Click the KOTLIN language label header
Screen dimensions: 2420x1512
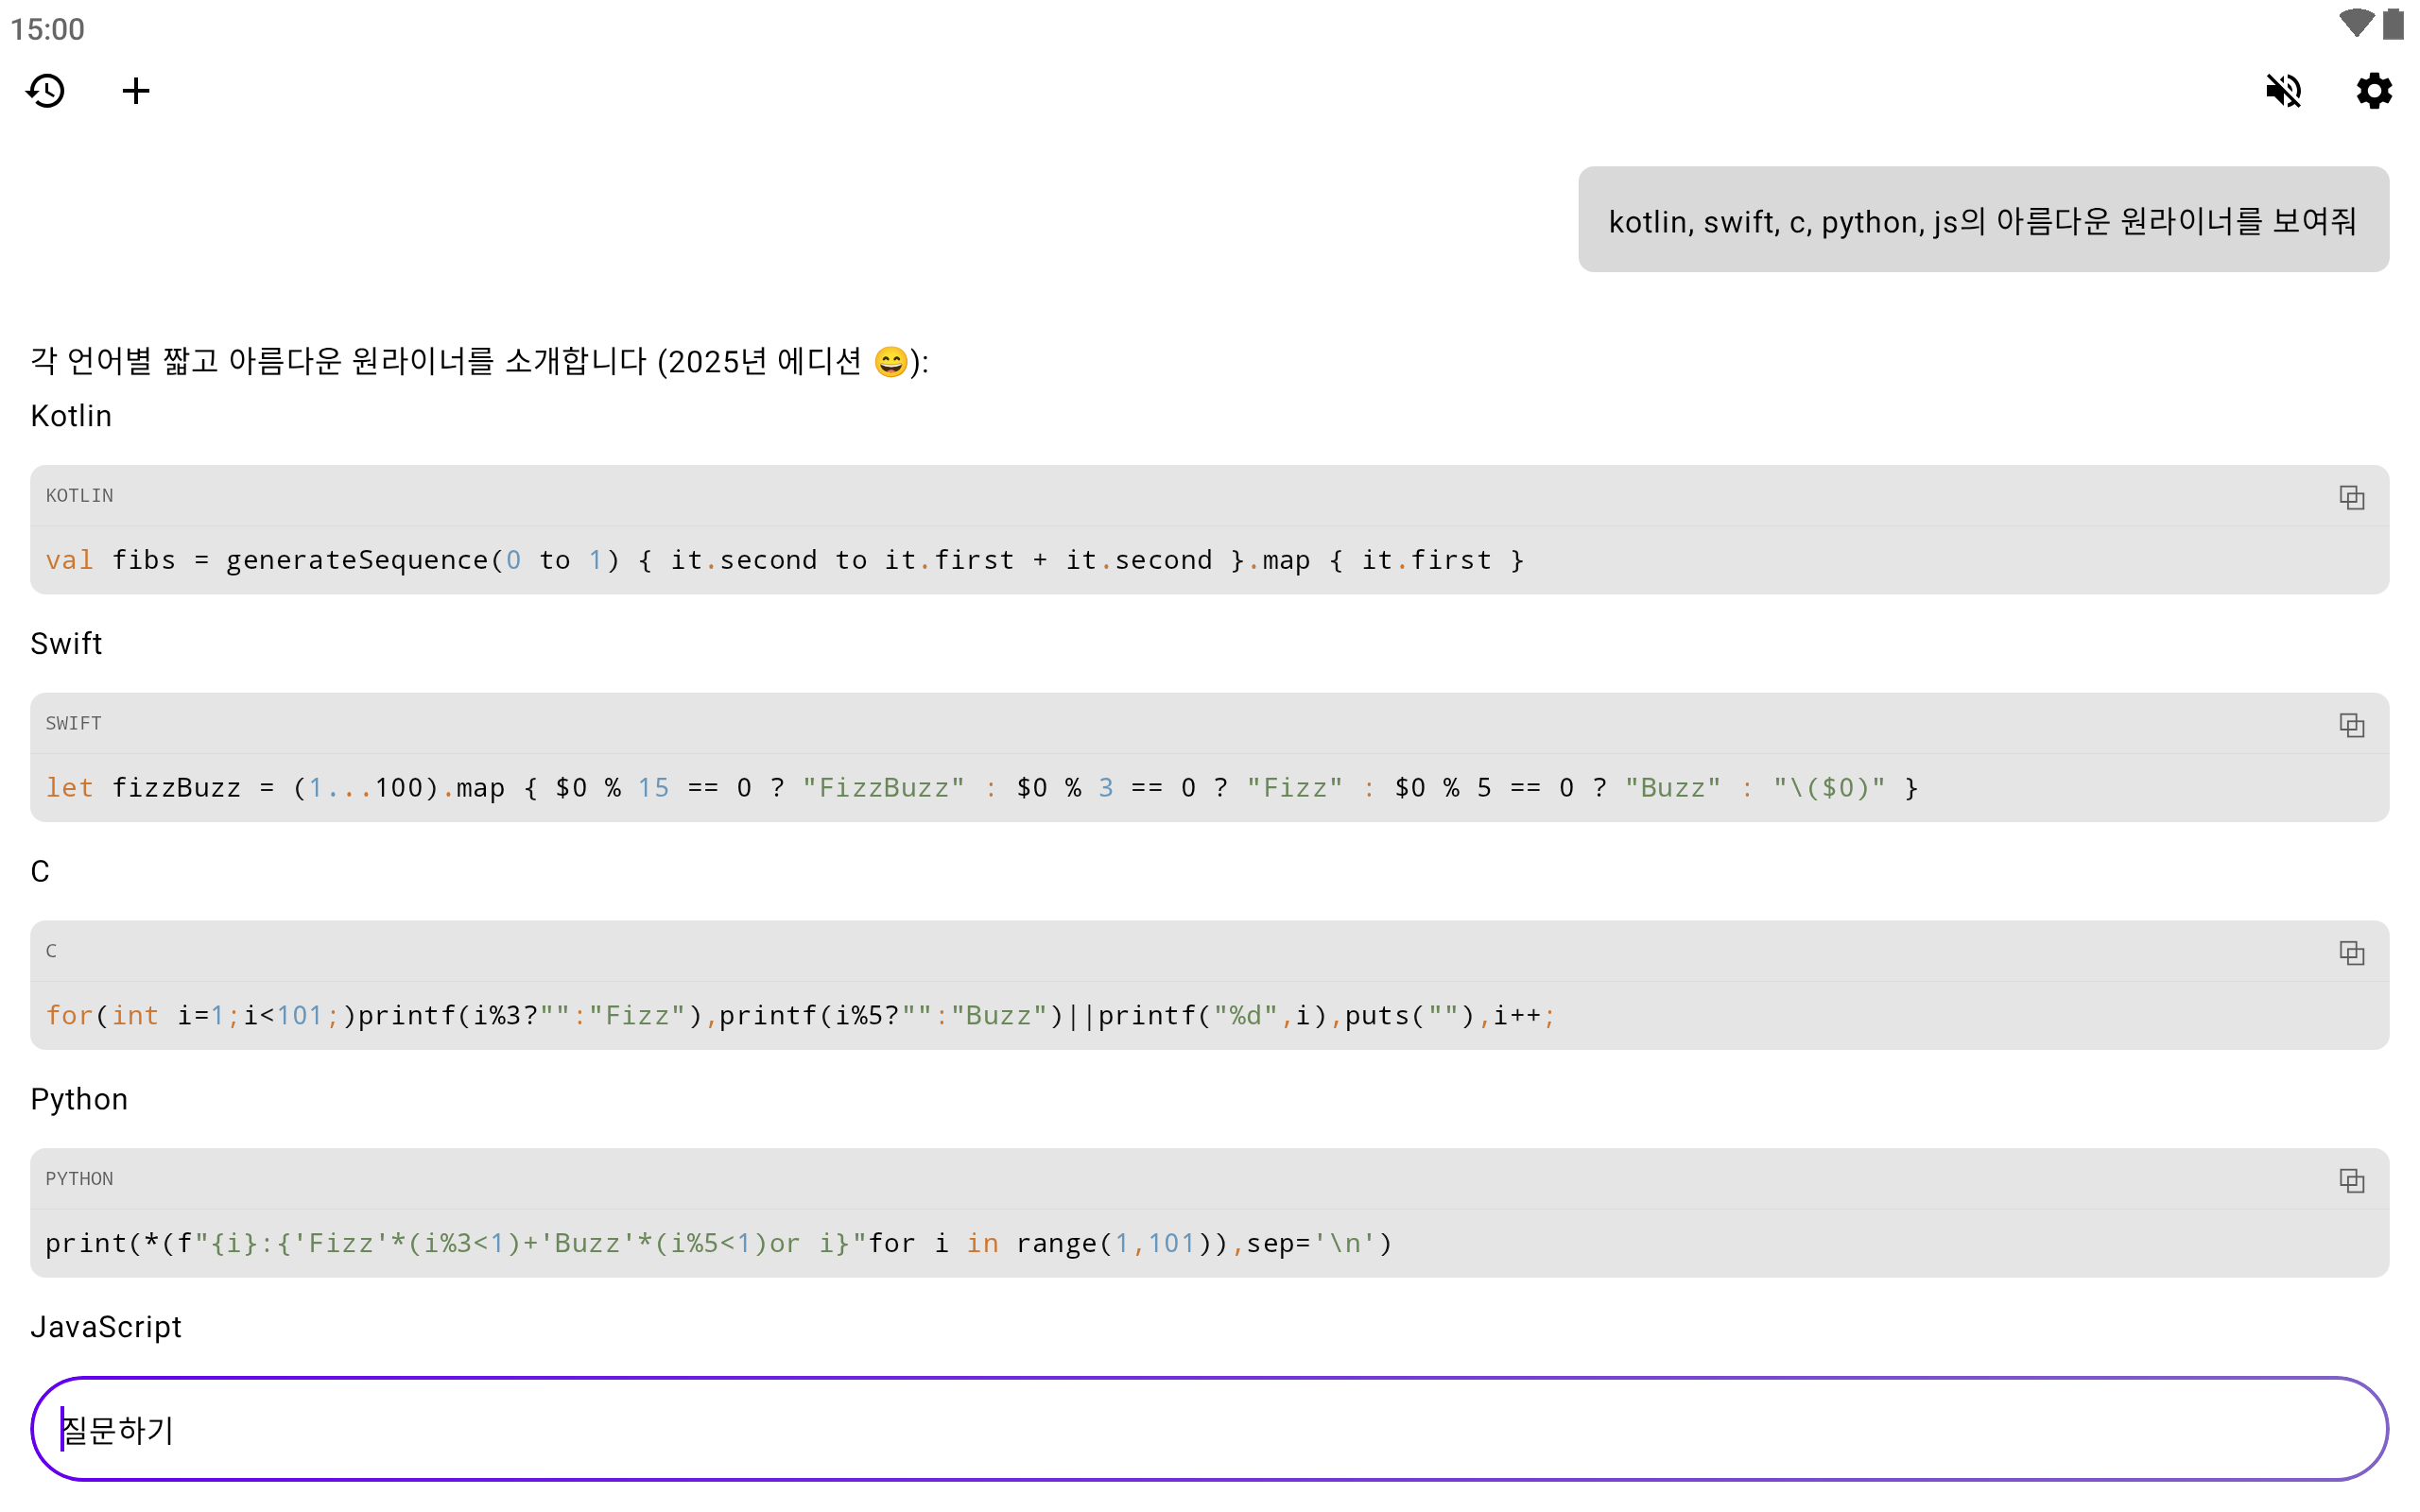[80, 496]
